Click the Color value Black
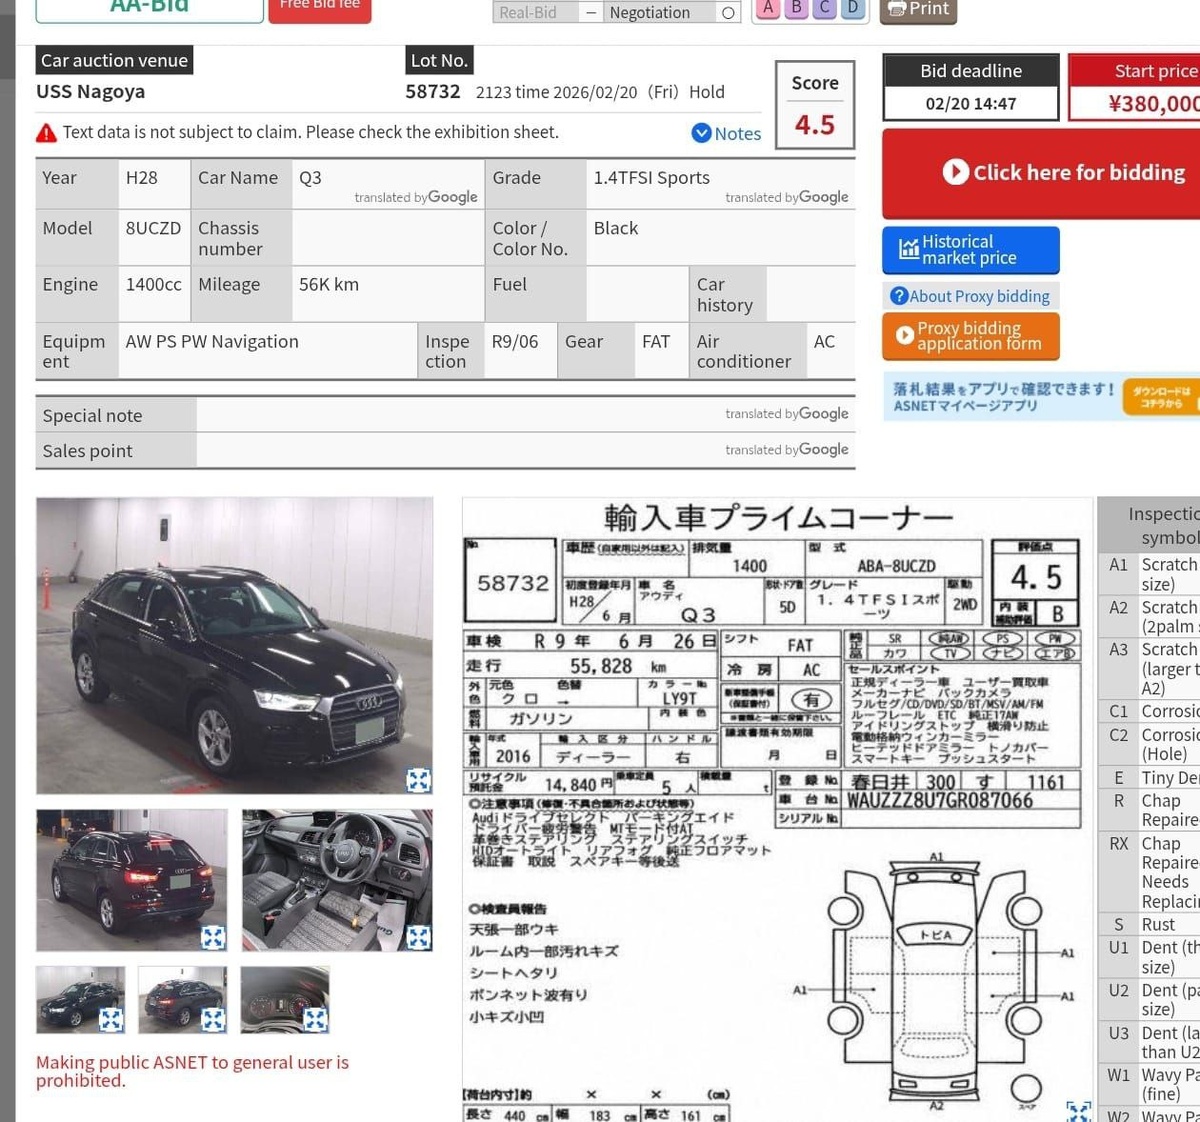 coord(616,228)
